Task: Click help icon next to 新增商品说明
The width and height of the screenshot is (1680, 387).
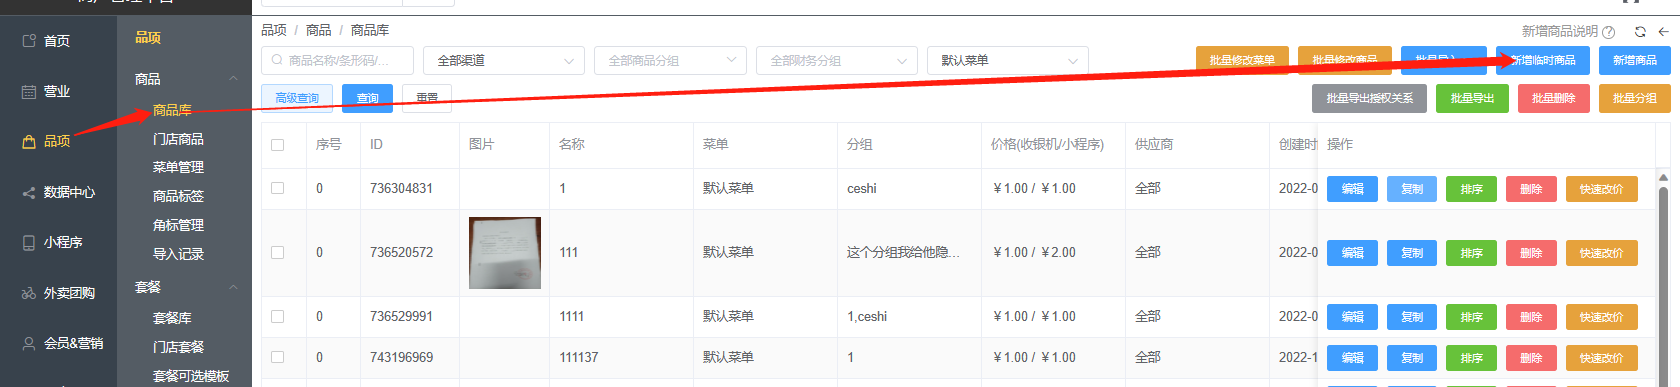Action: coord(1608,32)
